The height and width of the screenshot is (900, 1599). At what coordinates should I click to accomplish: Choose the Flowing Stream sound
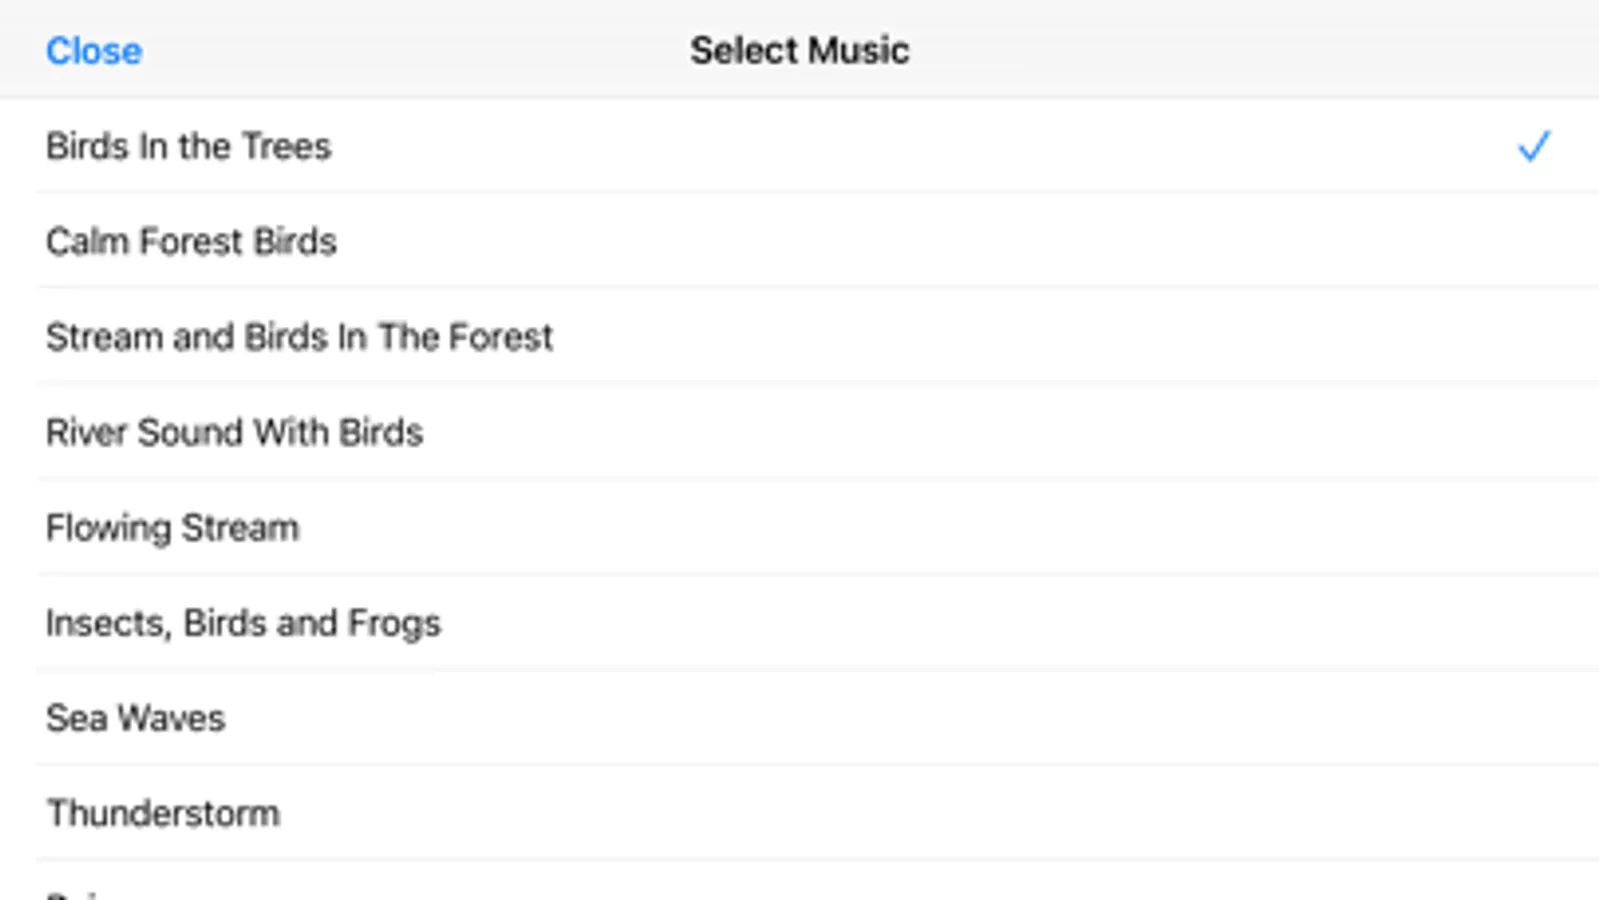(172, 527)
